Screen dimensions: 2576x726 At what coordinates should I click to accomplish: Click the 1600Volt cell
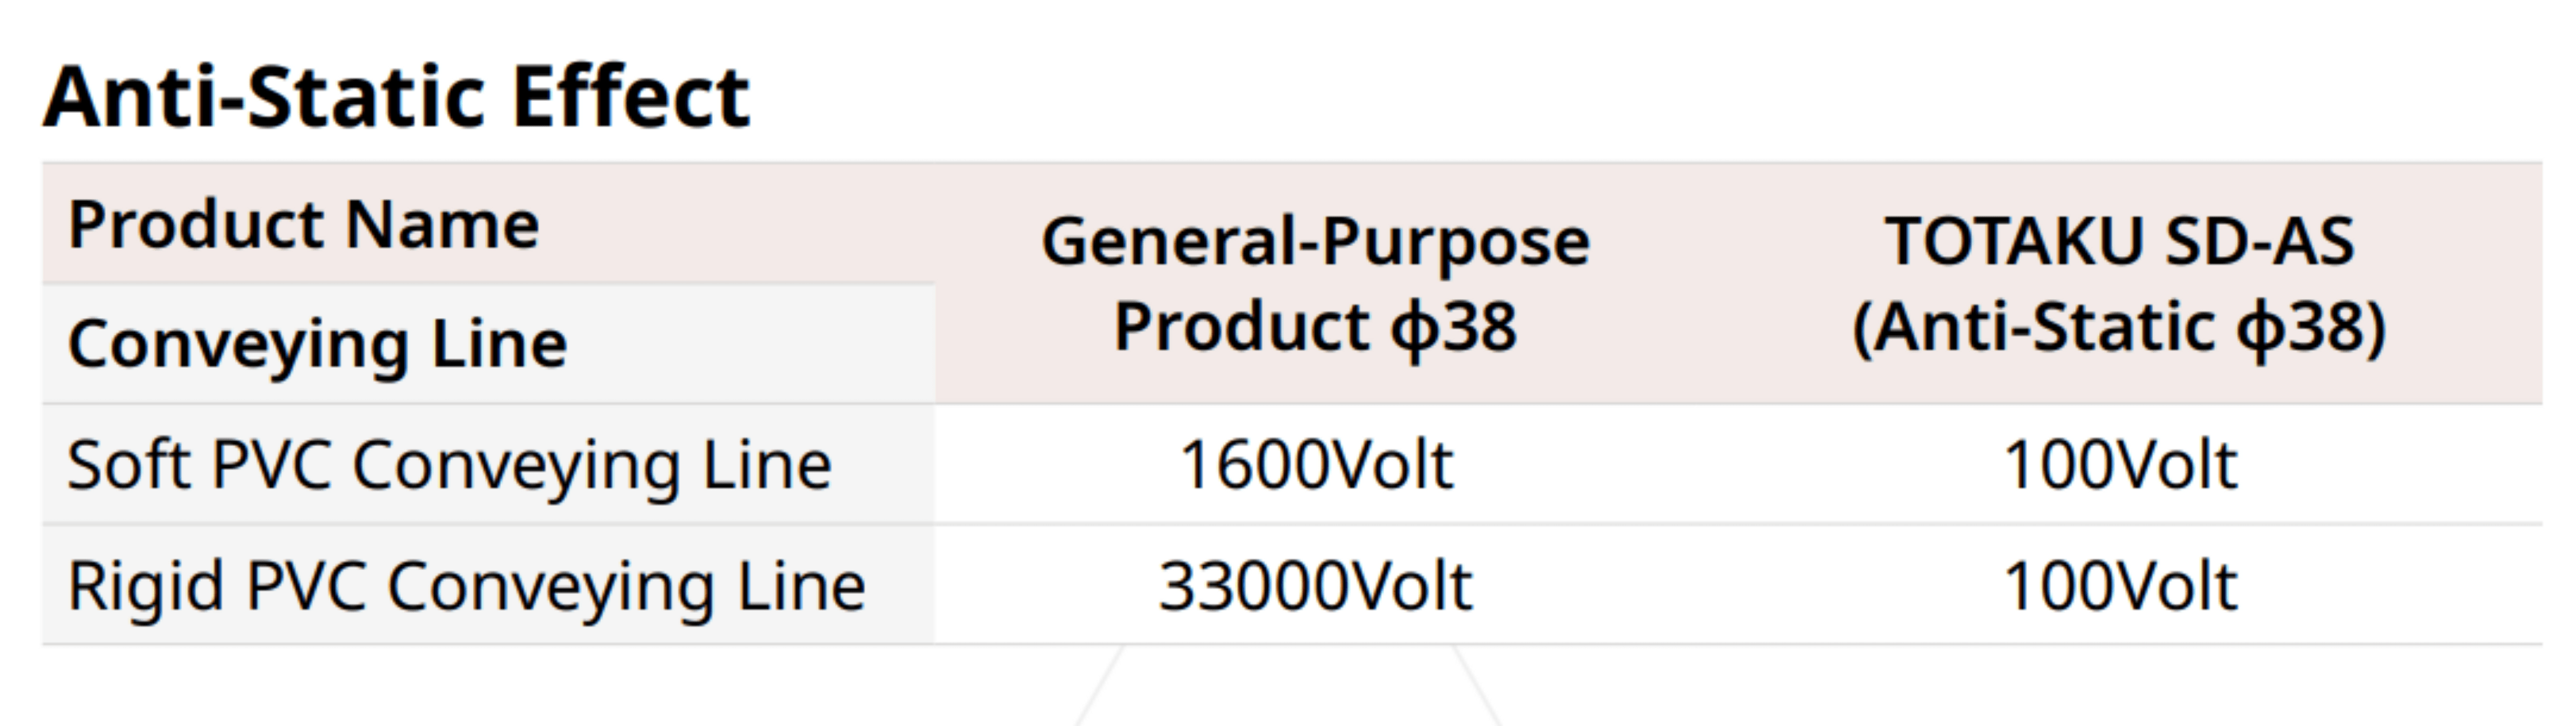1315,464
